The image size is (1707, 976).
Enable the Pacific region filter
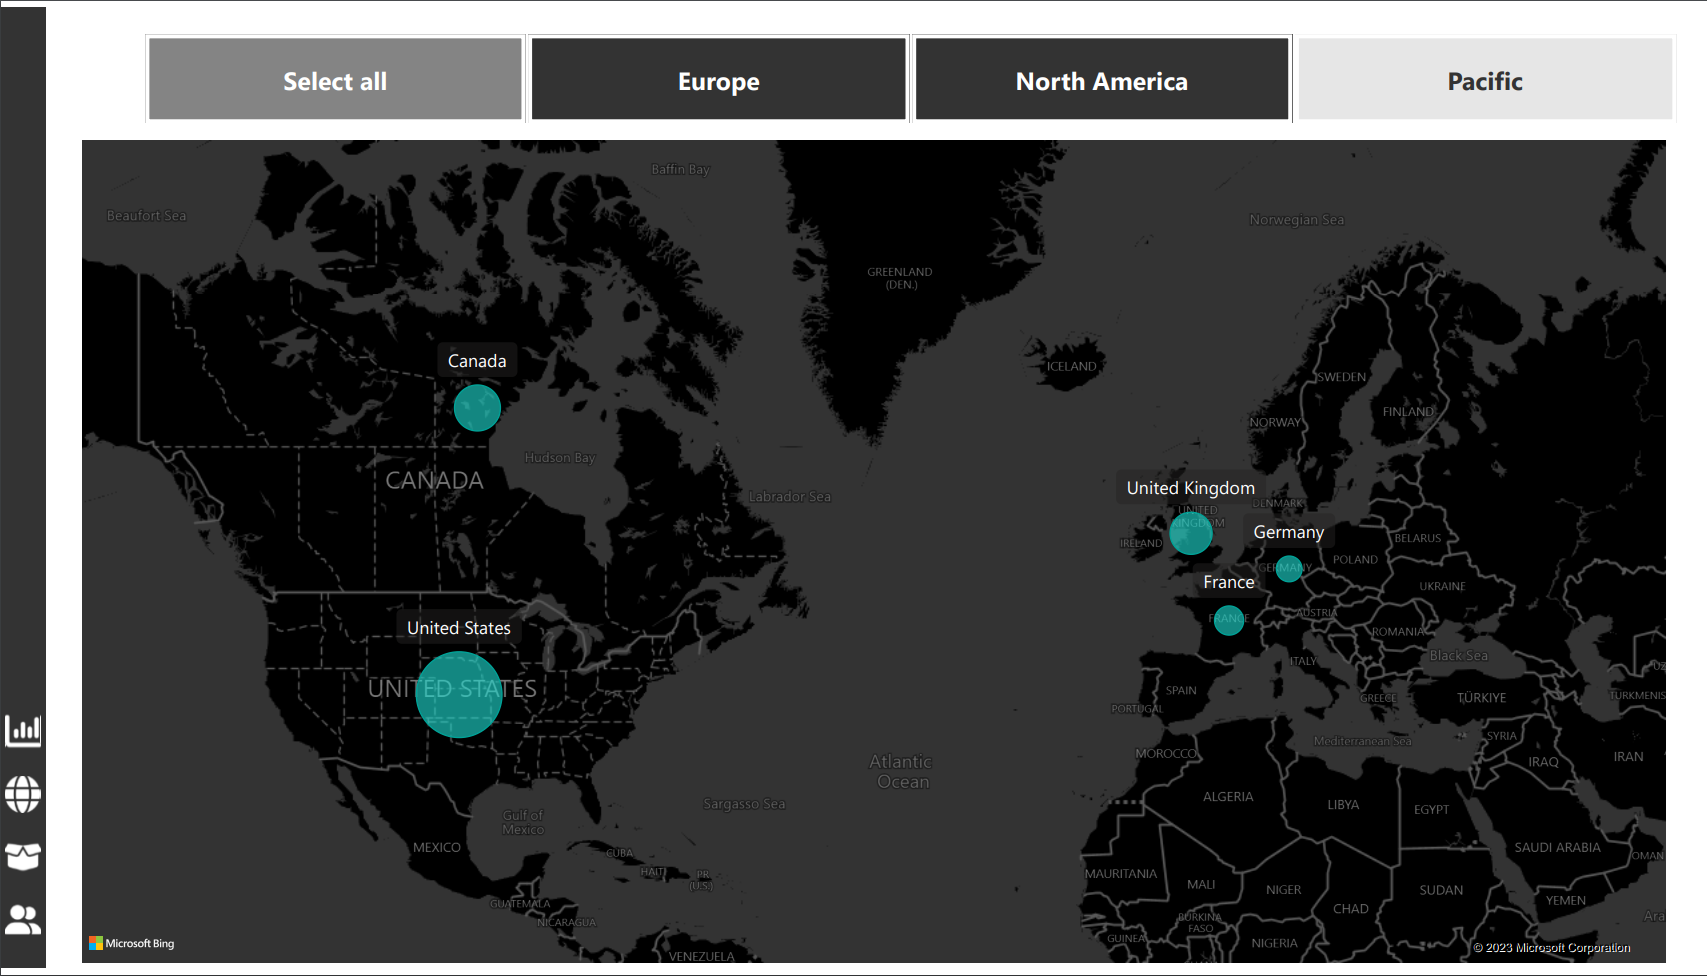(1484, 80)
